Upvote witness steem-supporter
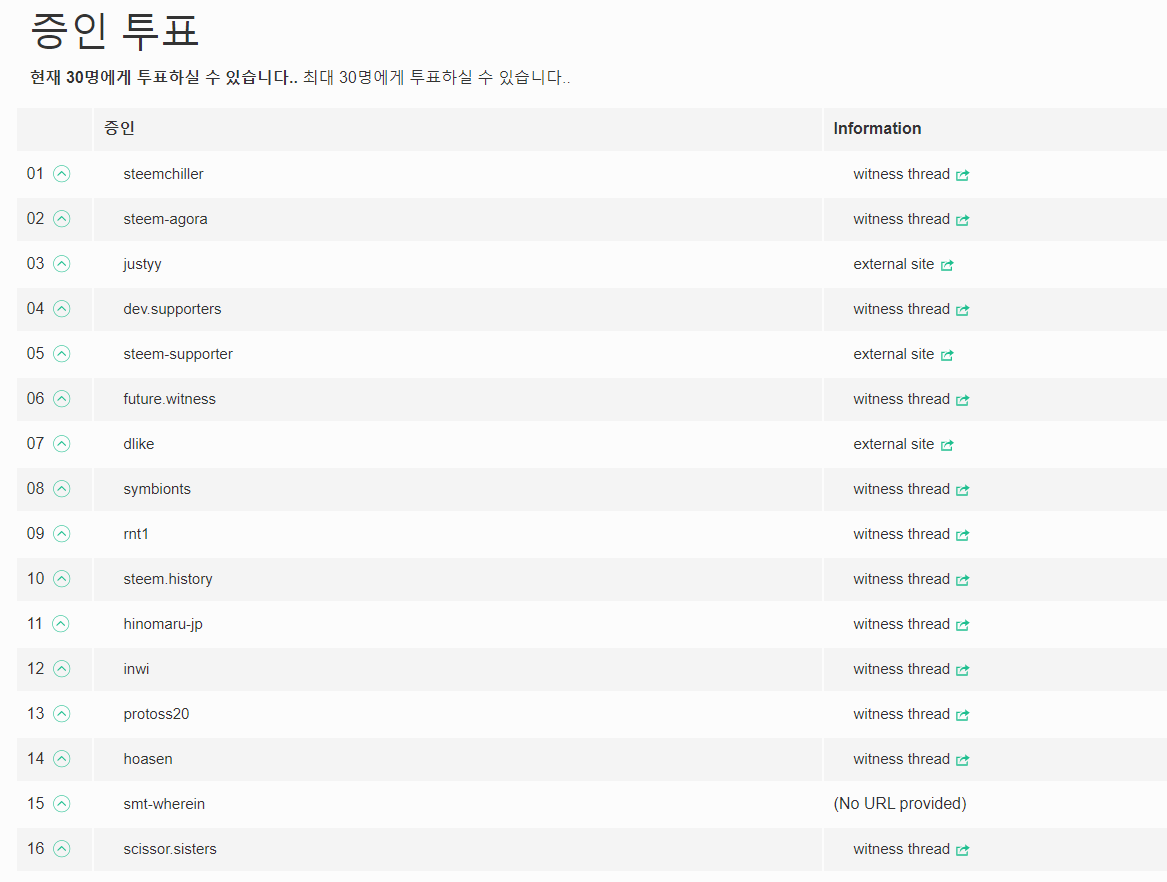Screen dimensions: 1167x882 coord(62,354)
